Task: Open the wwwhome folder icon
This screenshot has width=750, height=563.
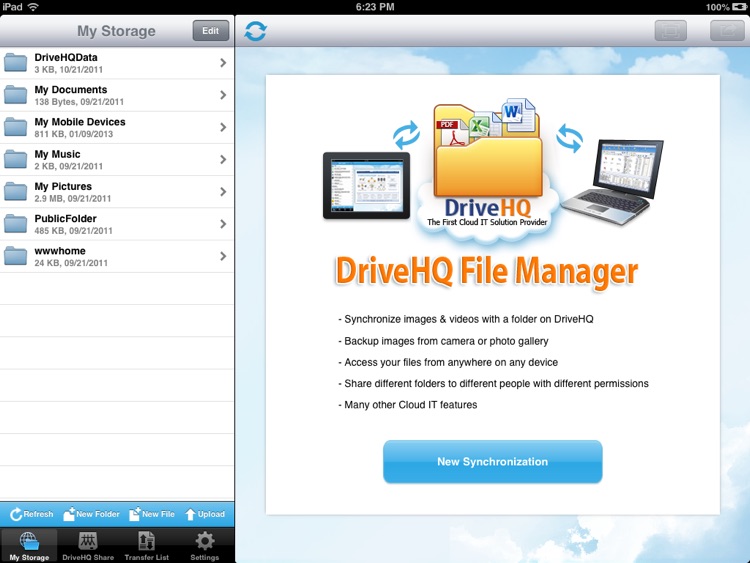Action: pyautogui.click(x=16, y=256)
